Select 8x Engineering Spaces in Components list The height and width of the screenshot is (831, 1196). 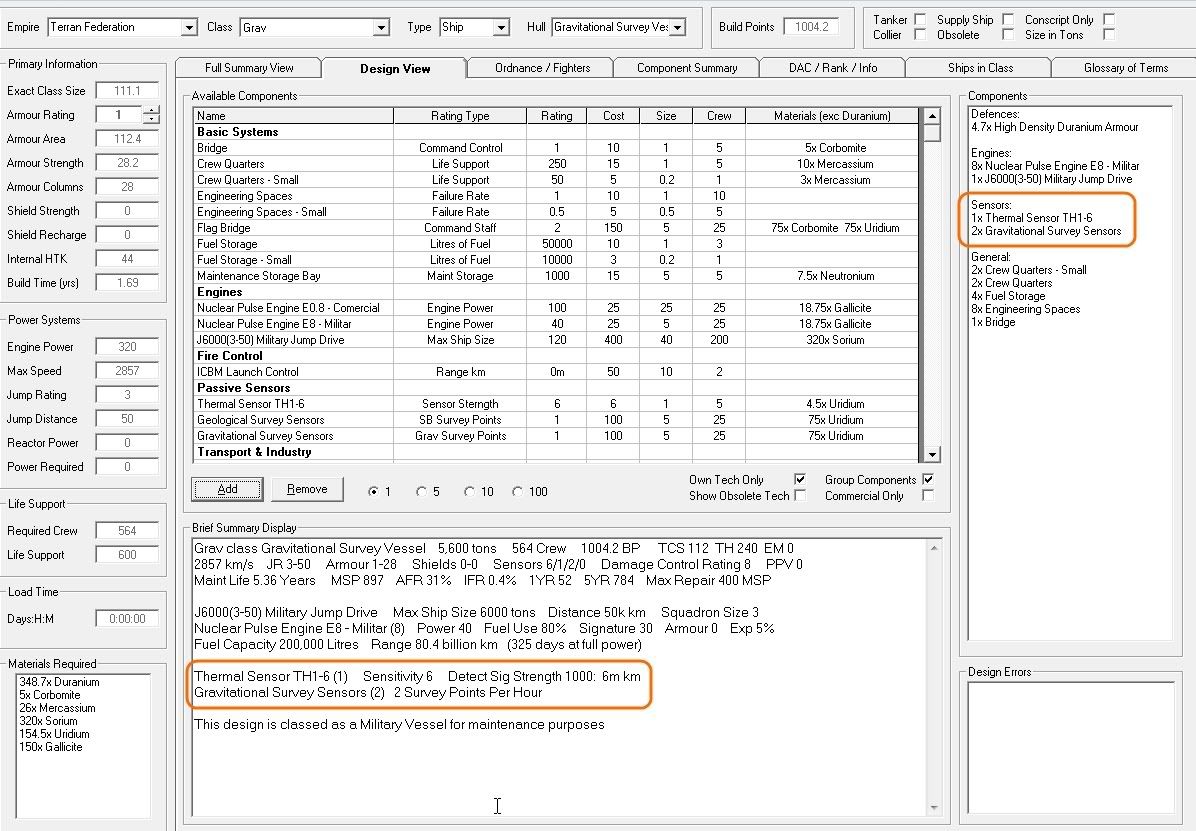[1025, 309]
